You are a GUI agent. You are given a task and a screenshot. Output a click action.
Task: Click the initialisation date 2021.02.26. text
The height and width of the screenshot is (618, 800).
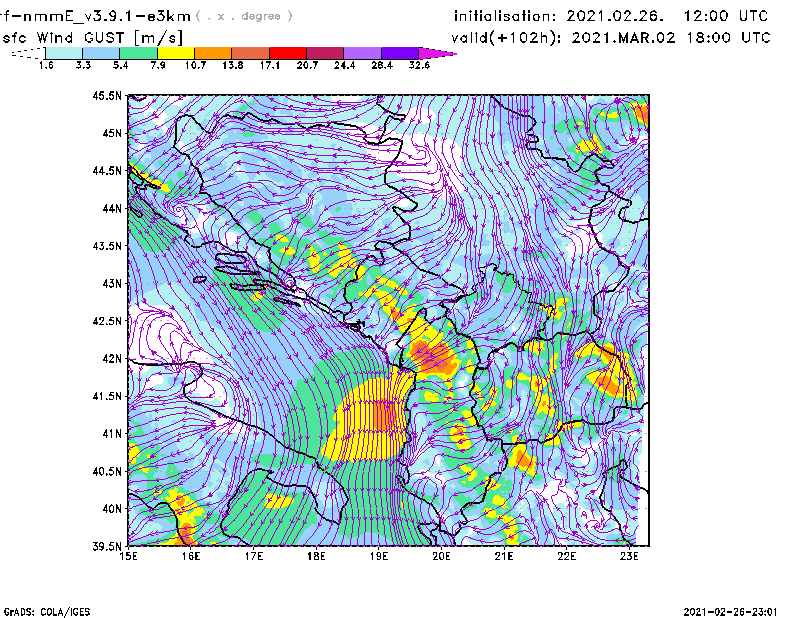tap(615, 16)
